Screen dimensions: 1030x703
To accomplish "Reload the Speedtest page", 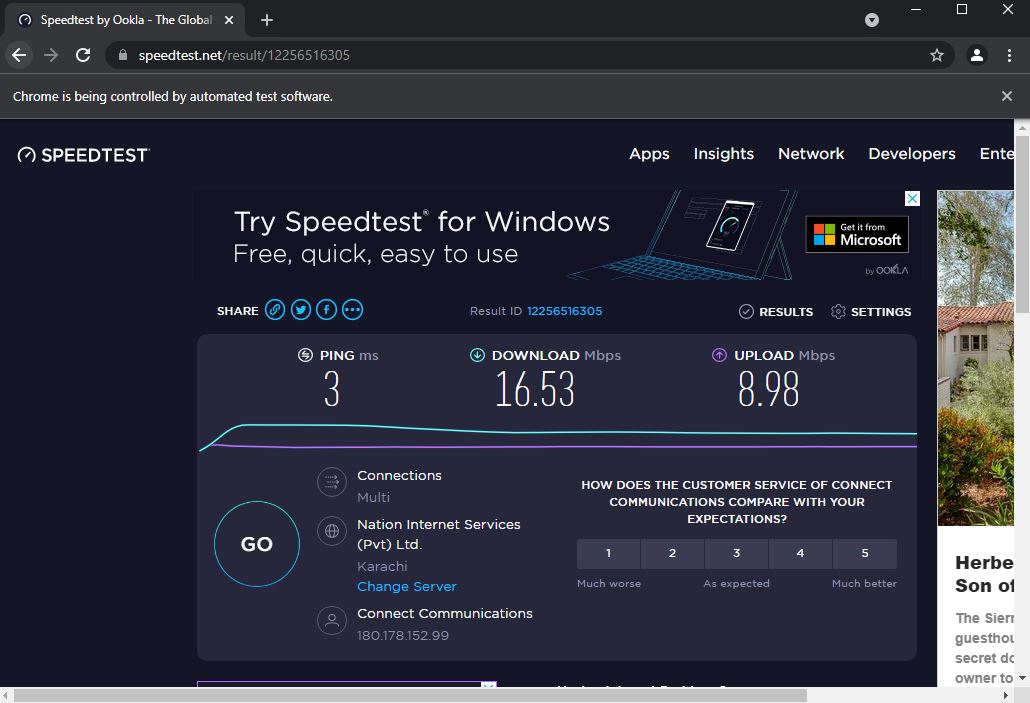I will [x=83, y=55].
